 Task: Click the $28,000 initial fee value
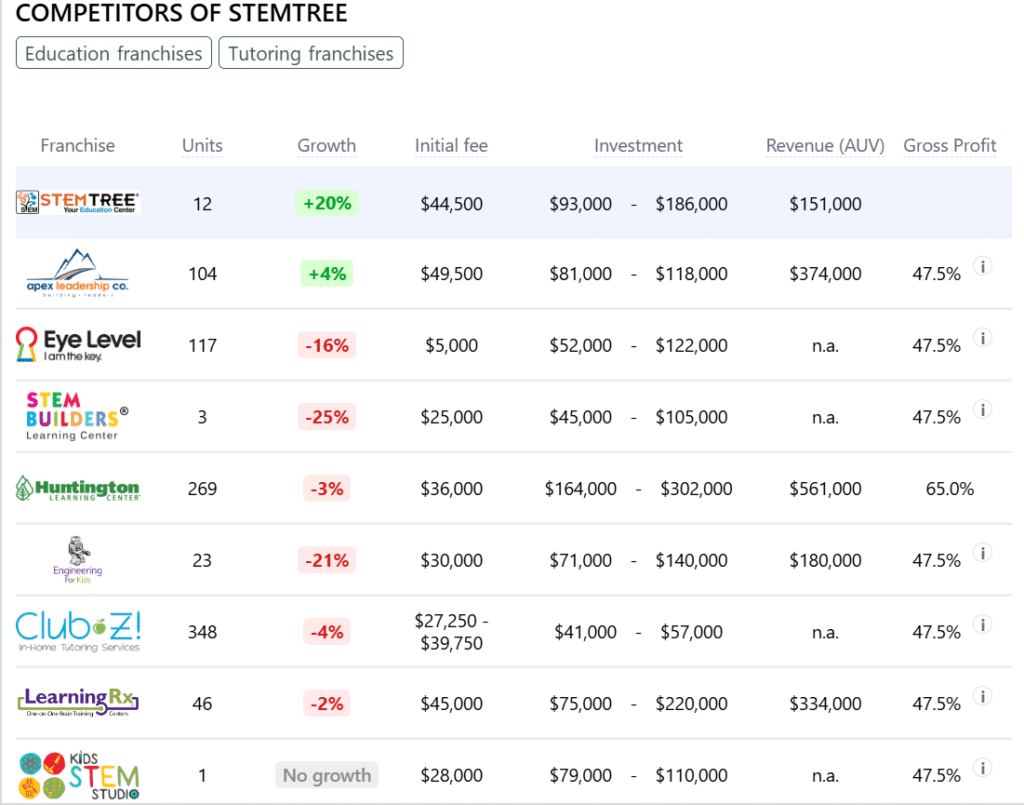point(451,776)
